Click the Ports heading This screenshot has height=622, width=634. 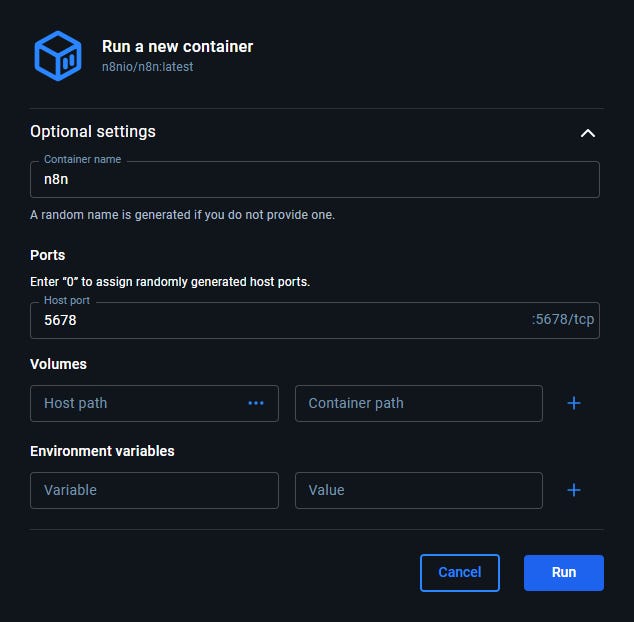[x=47, y=255]
